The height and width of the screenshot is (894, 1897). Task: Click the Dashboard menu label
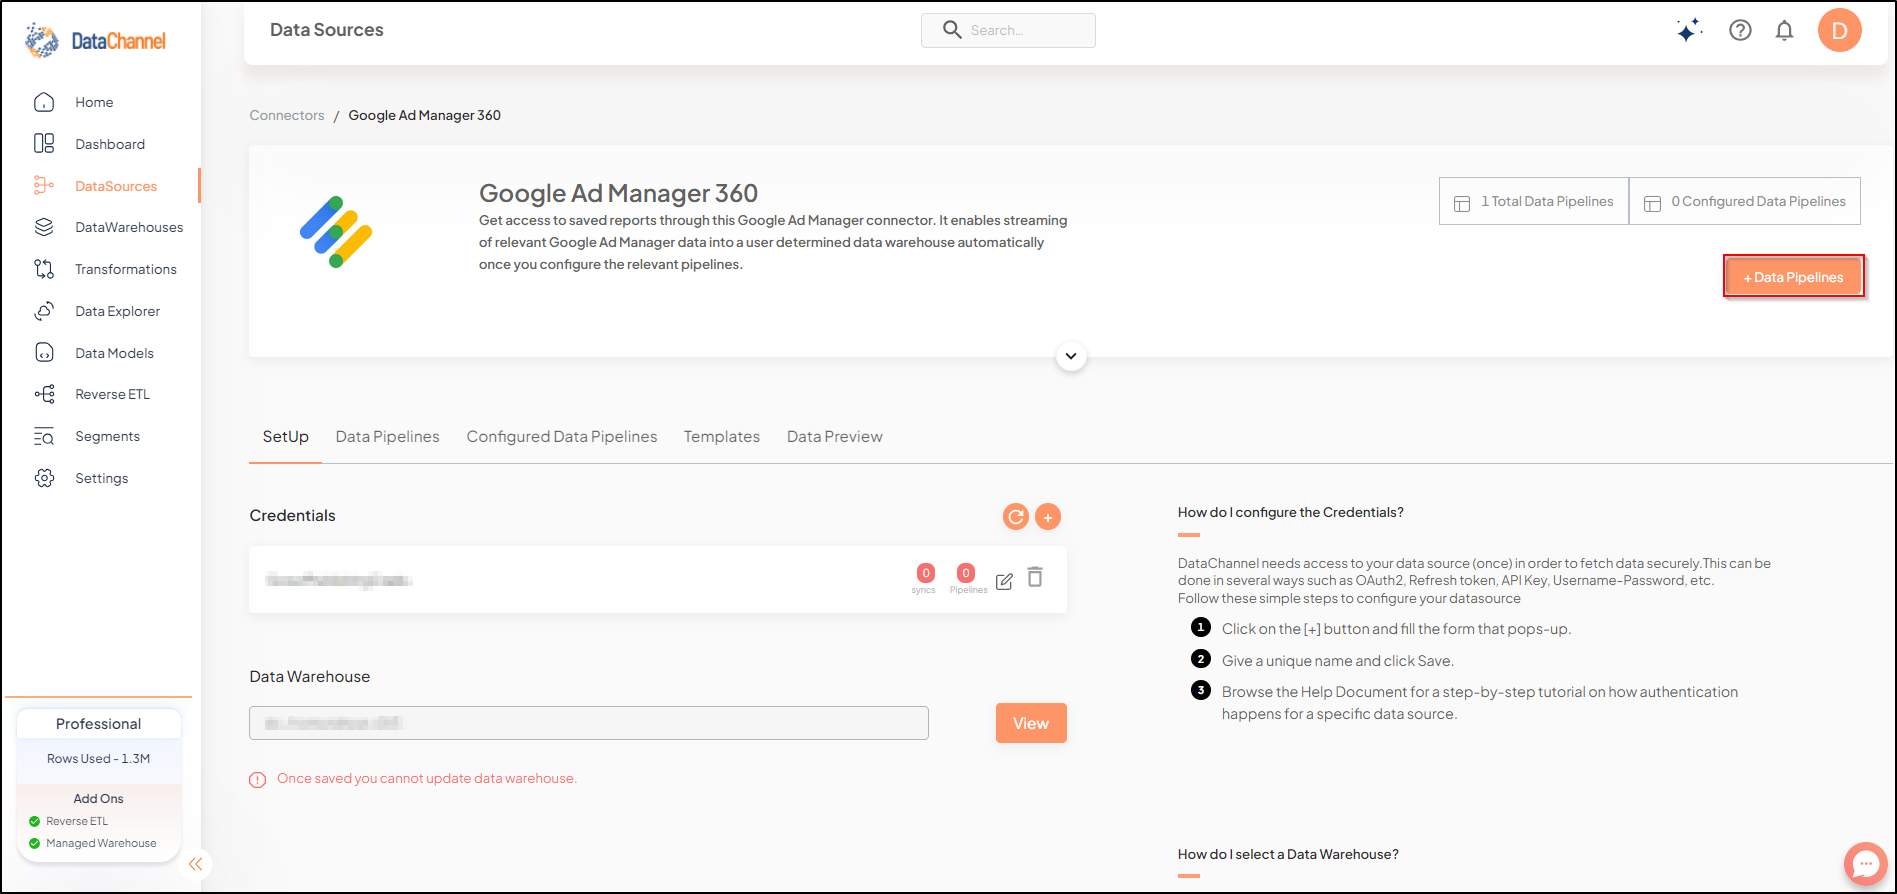(110, 144)
